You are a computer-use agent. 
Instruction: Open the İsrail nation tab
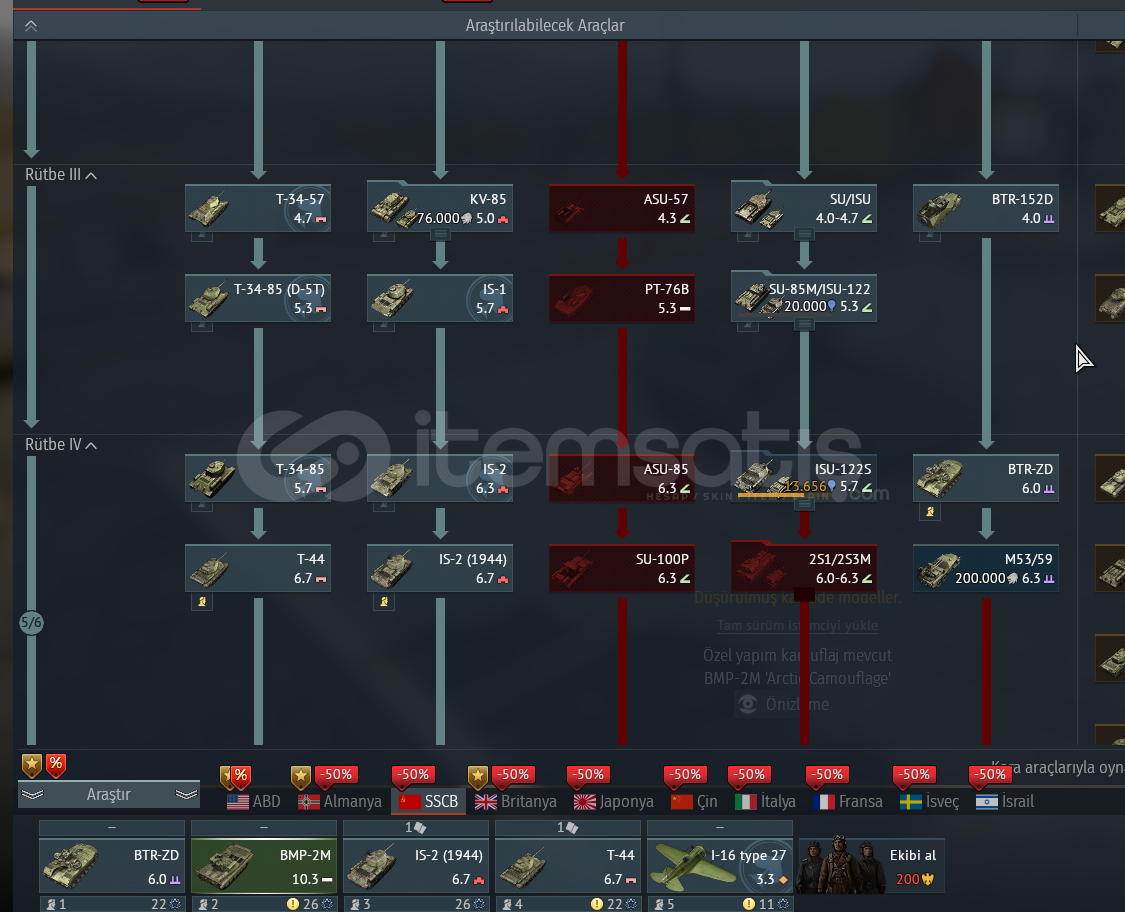[x=1004, y=801]
